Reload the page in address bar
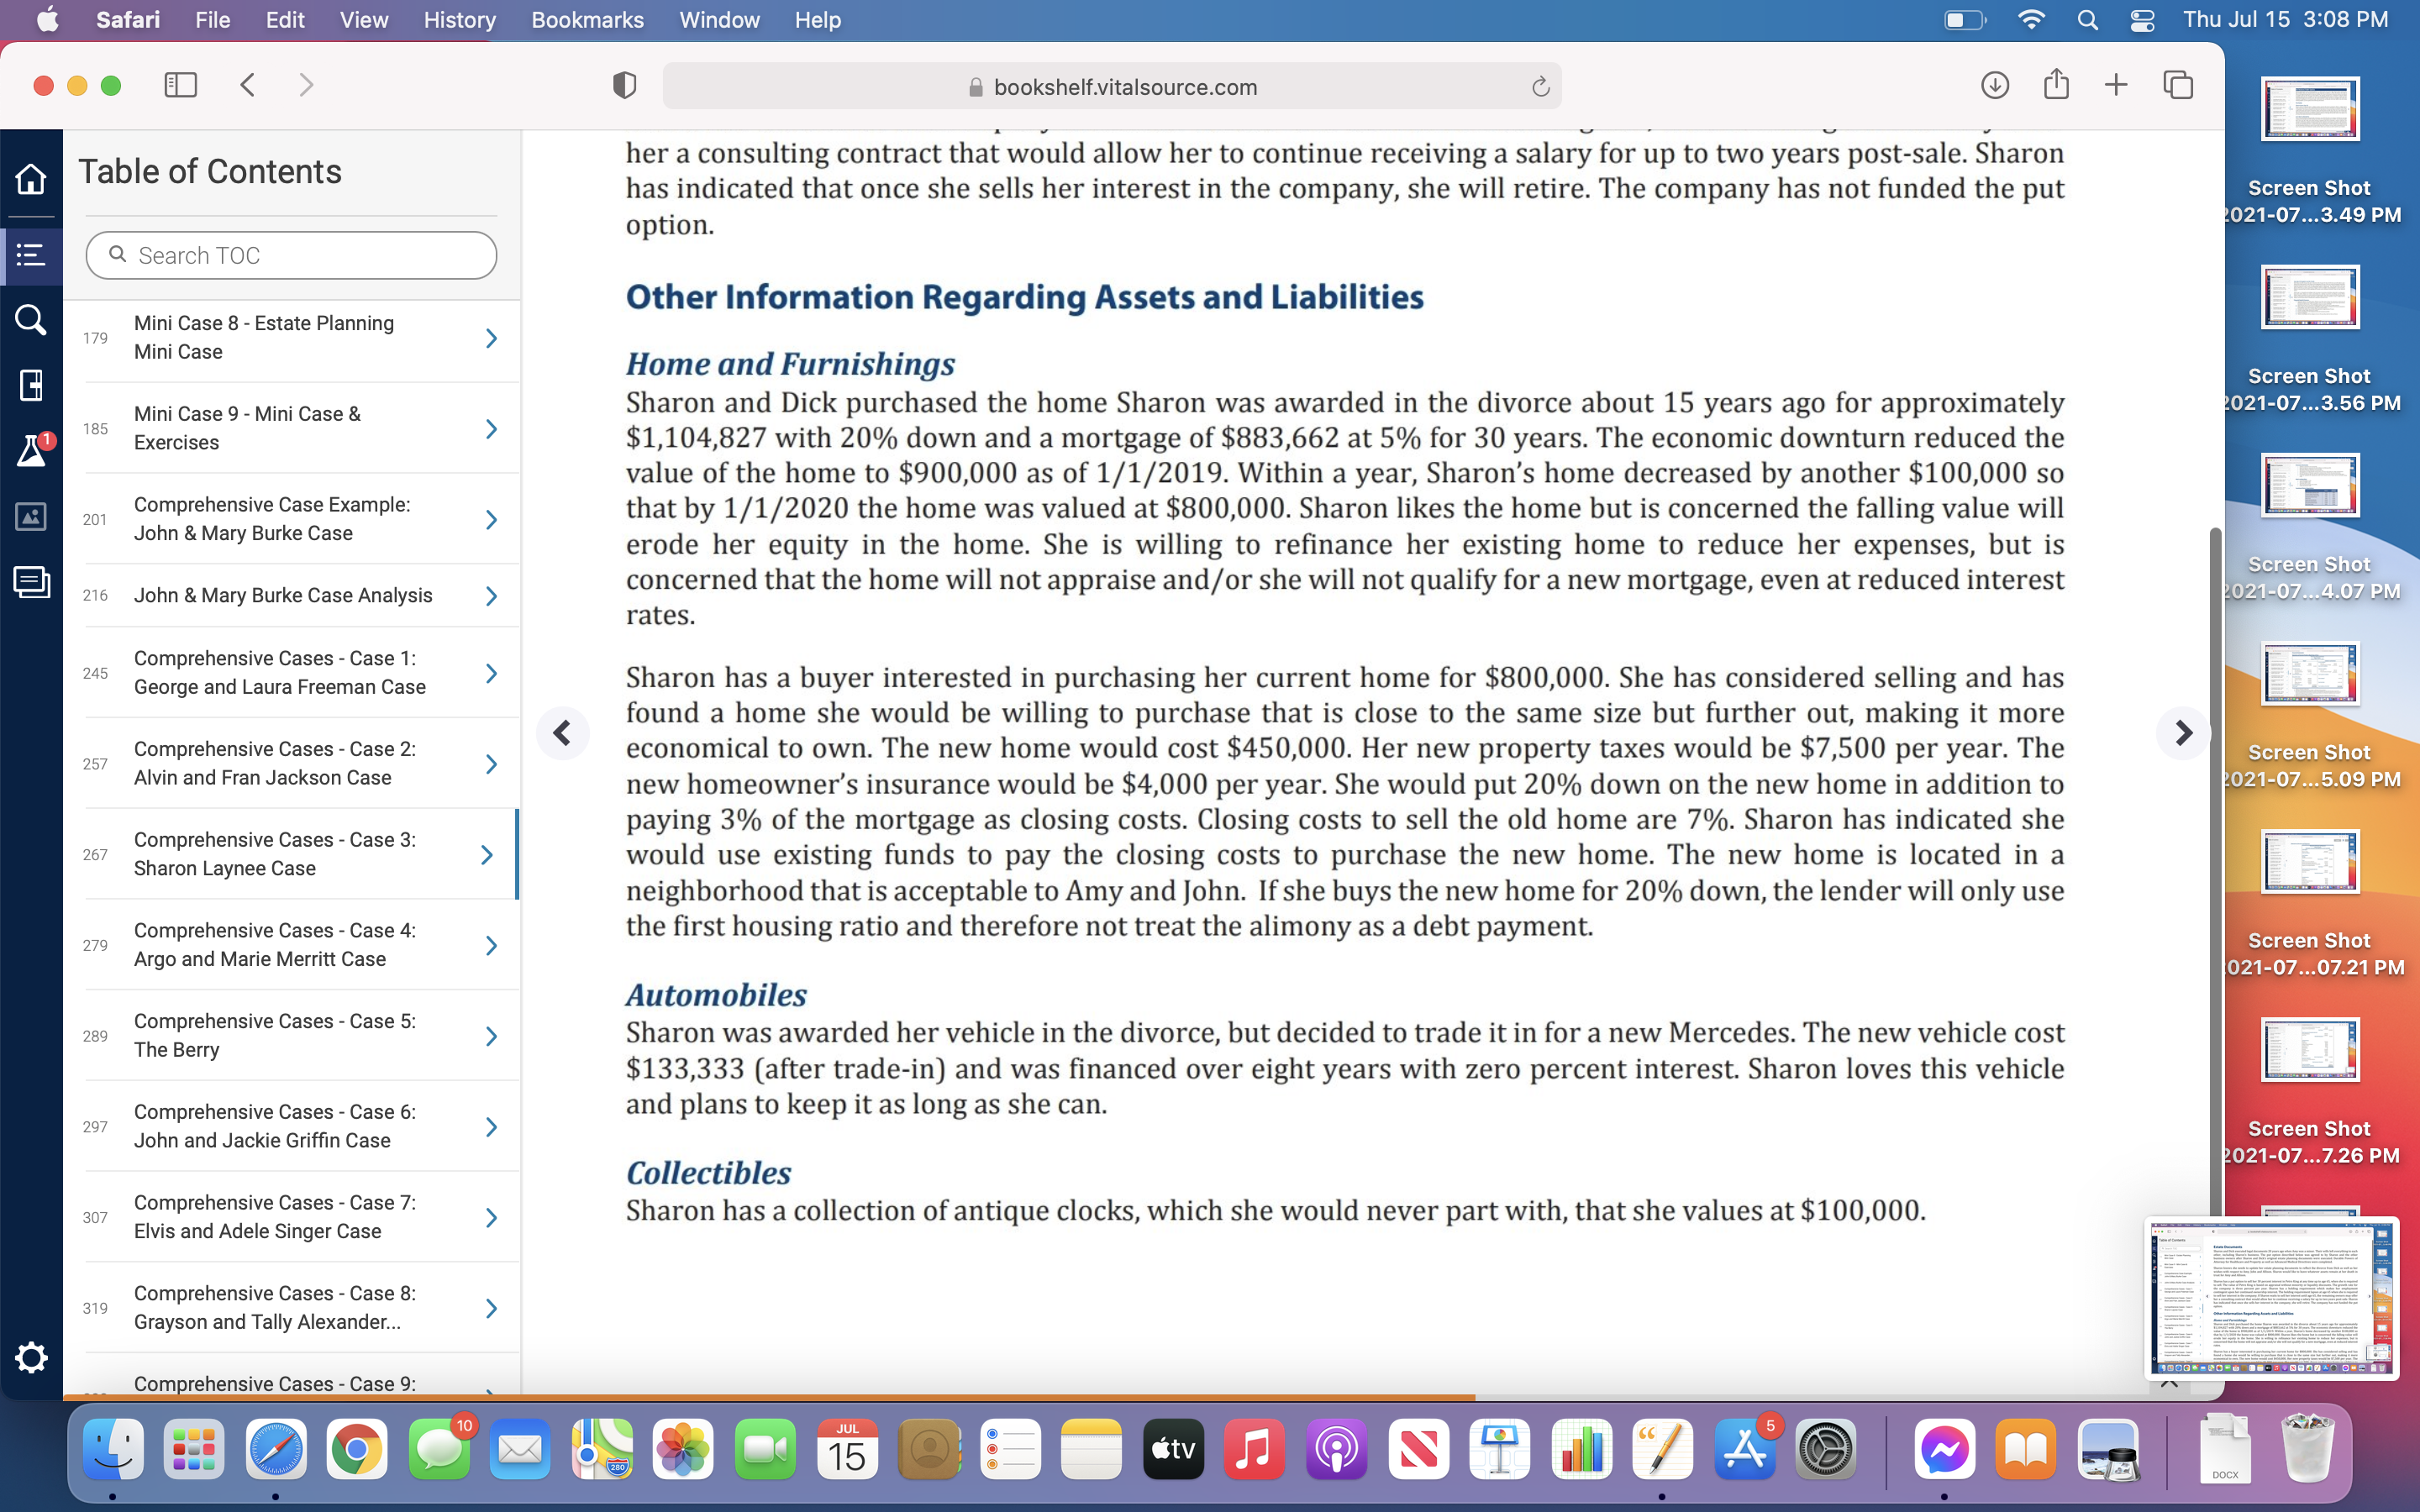 pyautogui.click(x=1540, y=87)
